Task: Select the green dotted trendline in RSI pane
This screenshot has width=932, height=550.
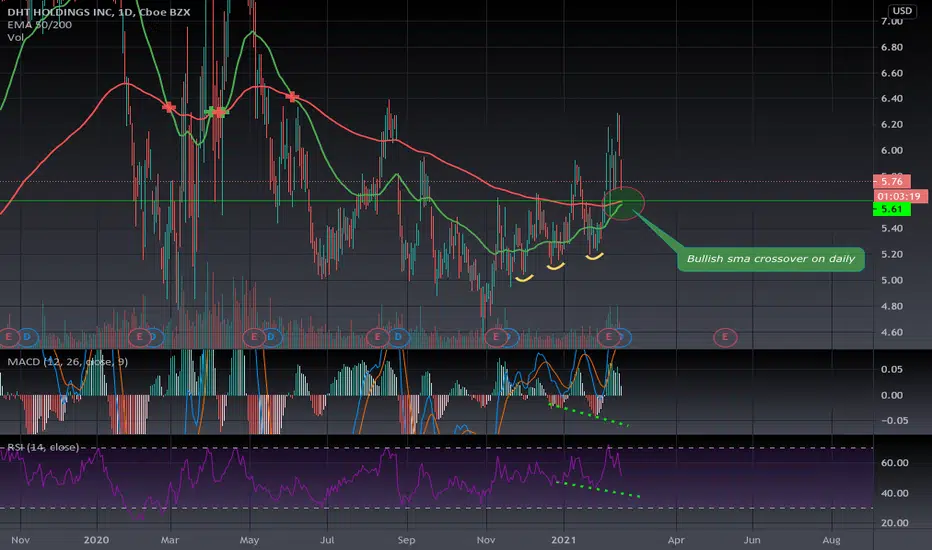Action: coord(597,489)
